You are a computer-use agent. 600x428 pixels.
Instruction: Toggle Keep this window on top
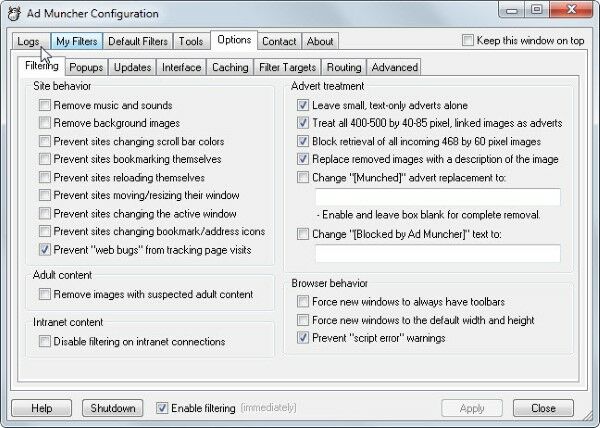(468, 40)
